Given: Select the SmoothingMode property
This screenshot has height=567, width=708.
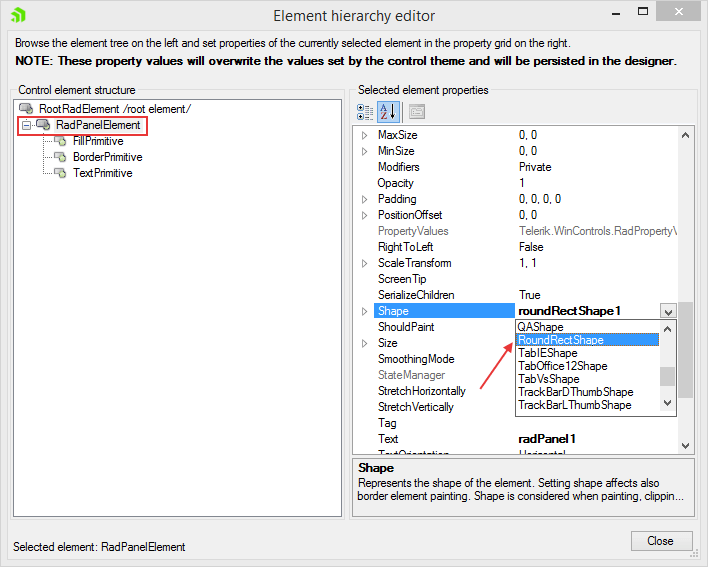Looking at the screenshot, I should tap(416, 359).
